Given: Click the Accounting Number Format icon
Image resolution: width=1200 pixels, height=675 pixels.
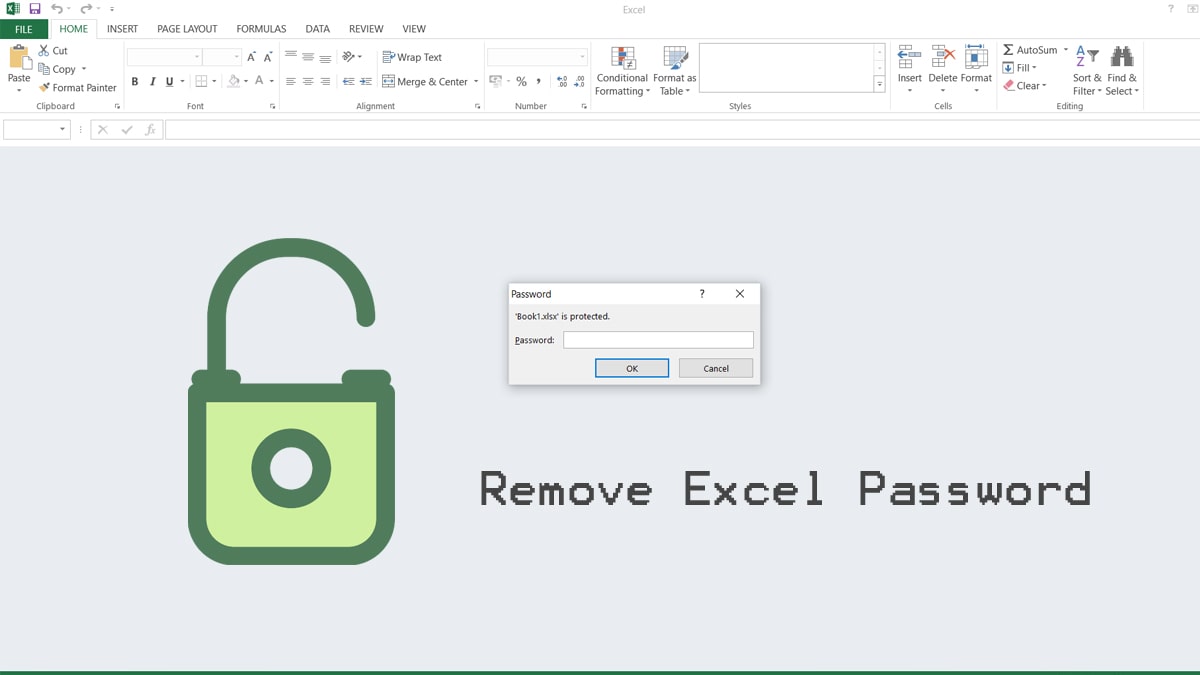Looking at the screenshot, I should click(495, 81).
